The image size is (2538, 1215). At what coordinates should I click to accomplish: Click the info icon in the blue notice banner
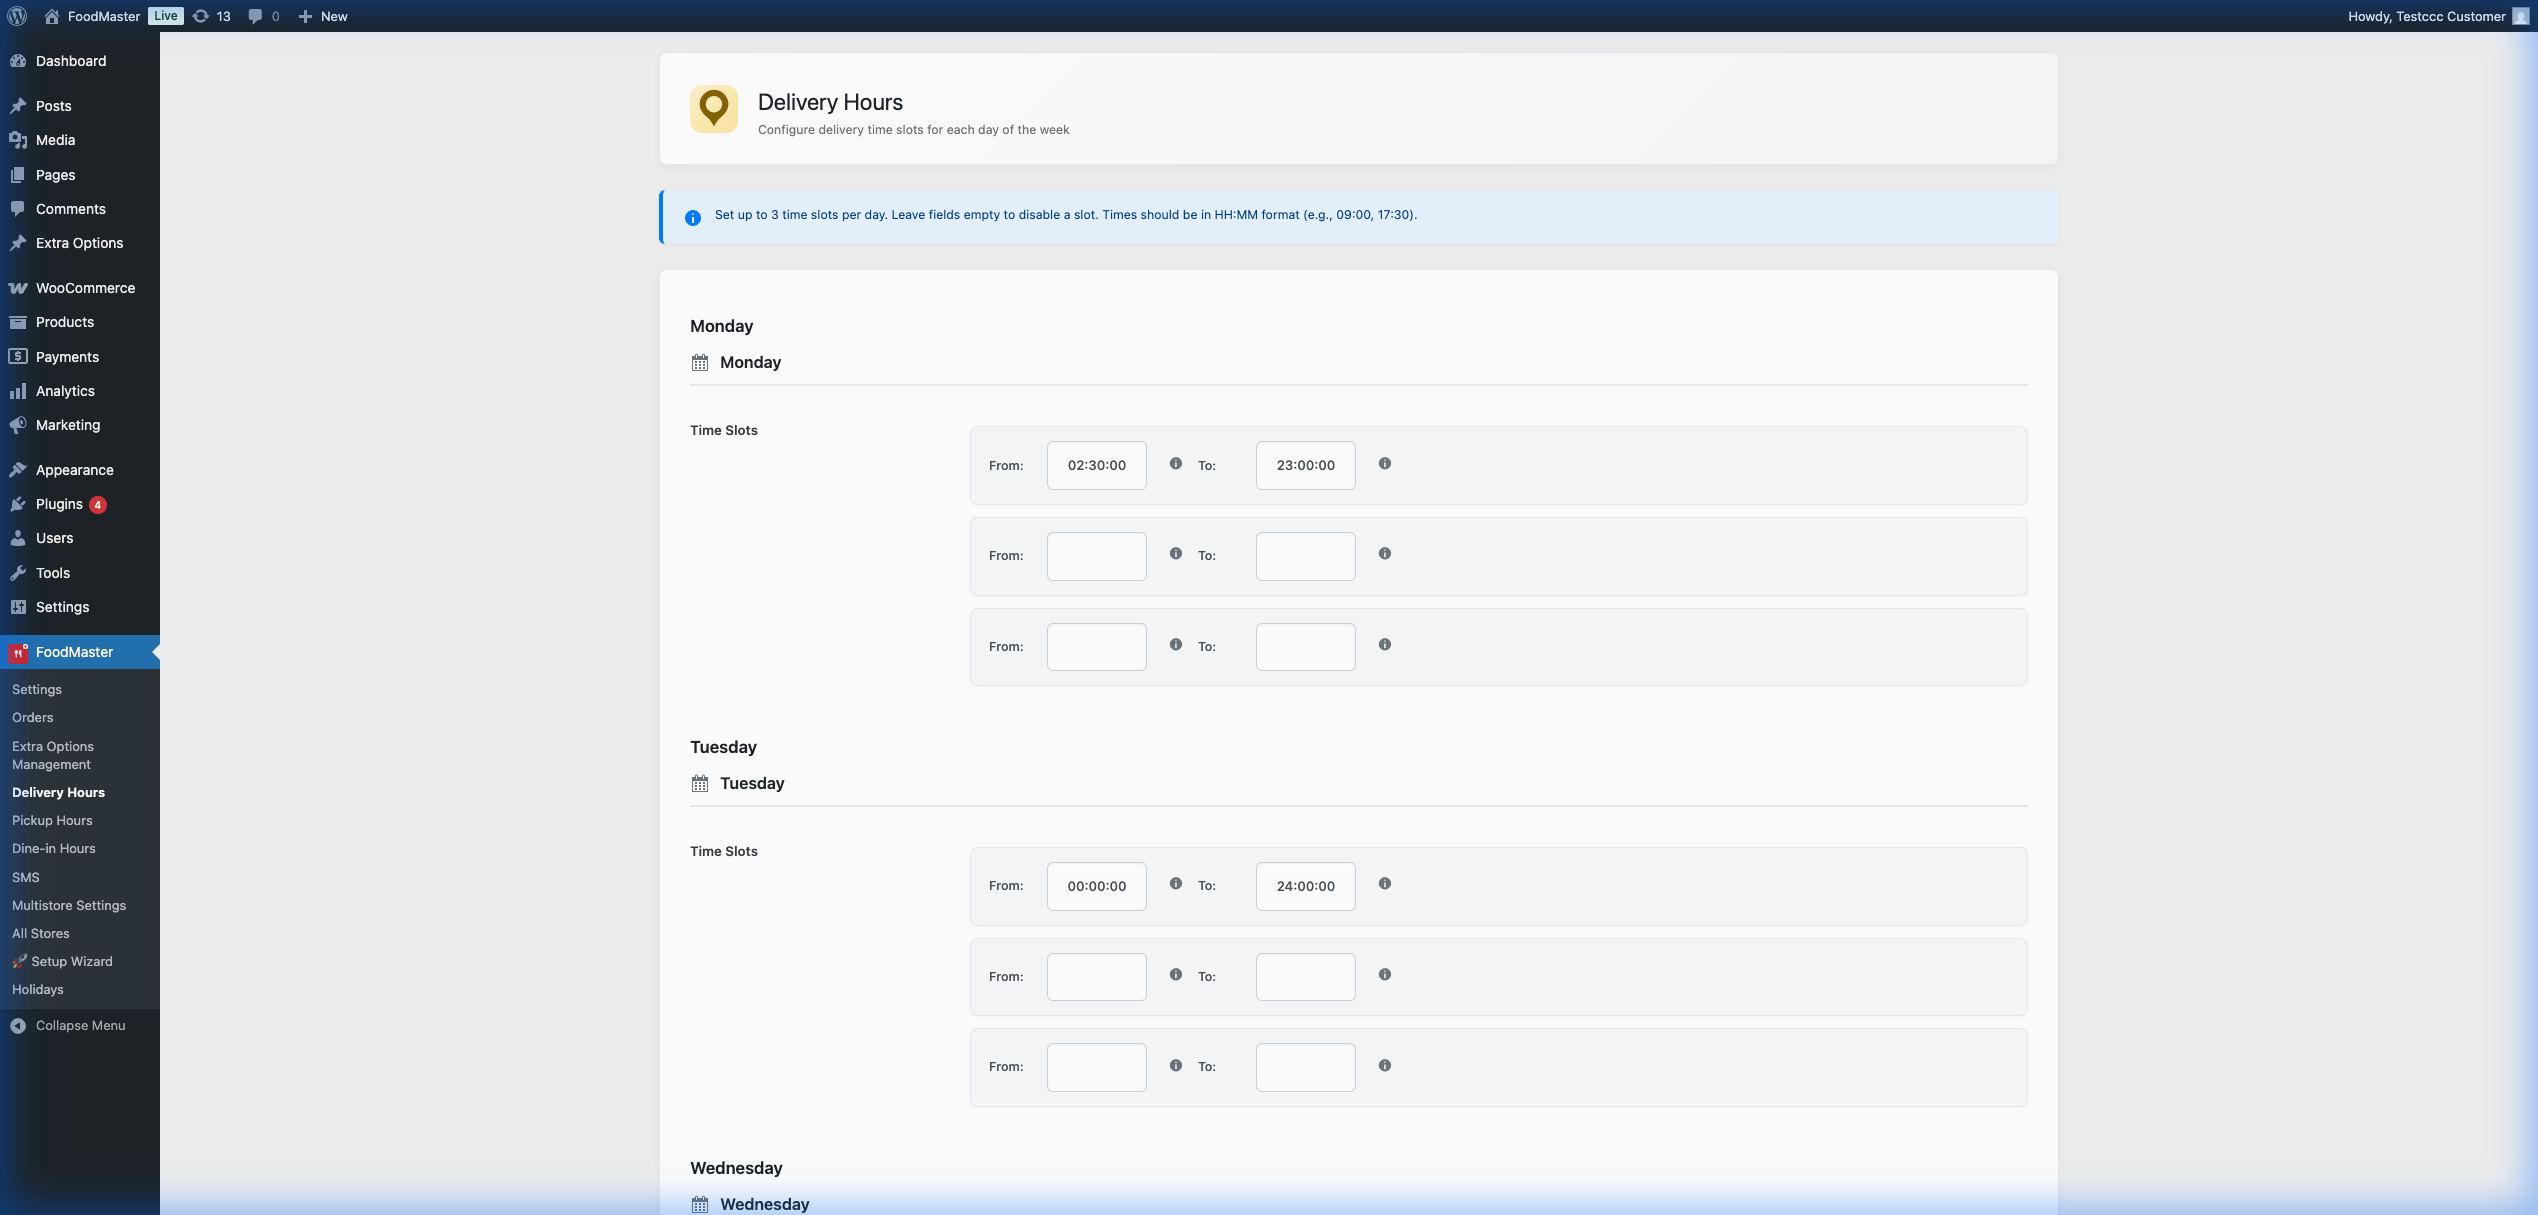[x=692, y=217]
